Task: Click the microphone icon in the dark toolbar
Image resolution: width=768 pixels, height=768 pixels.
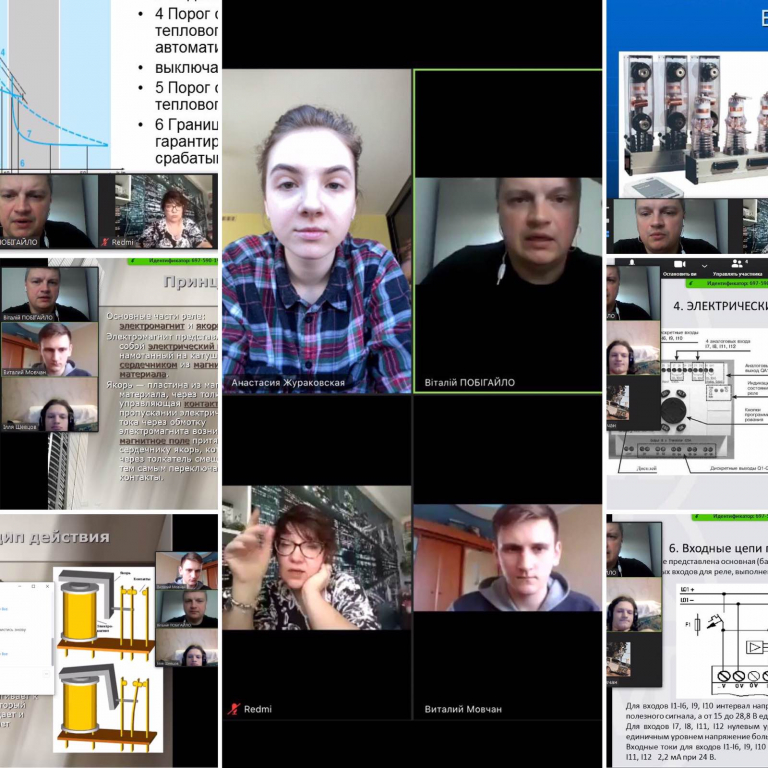Action: click(632, 263)
